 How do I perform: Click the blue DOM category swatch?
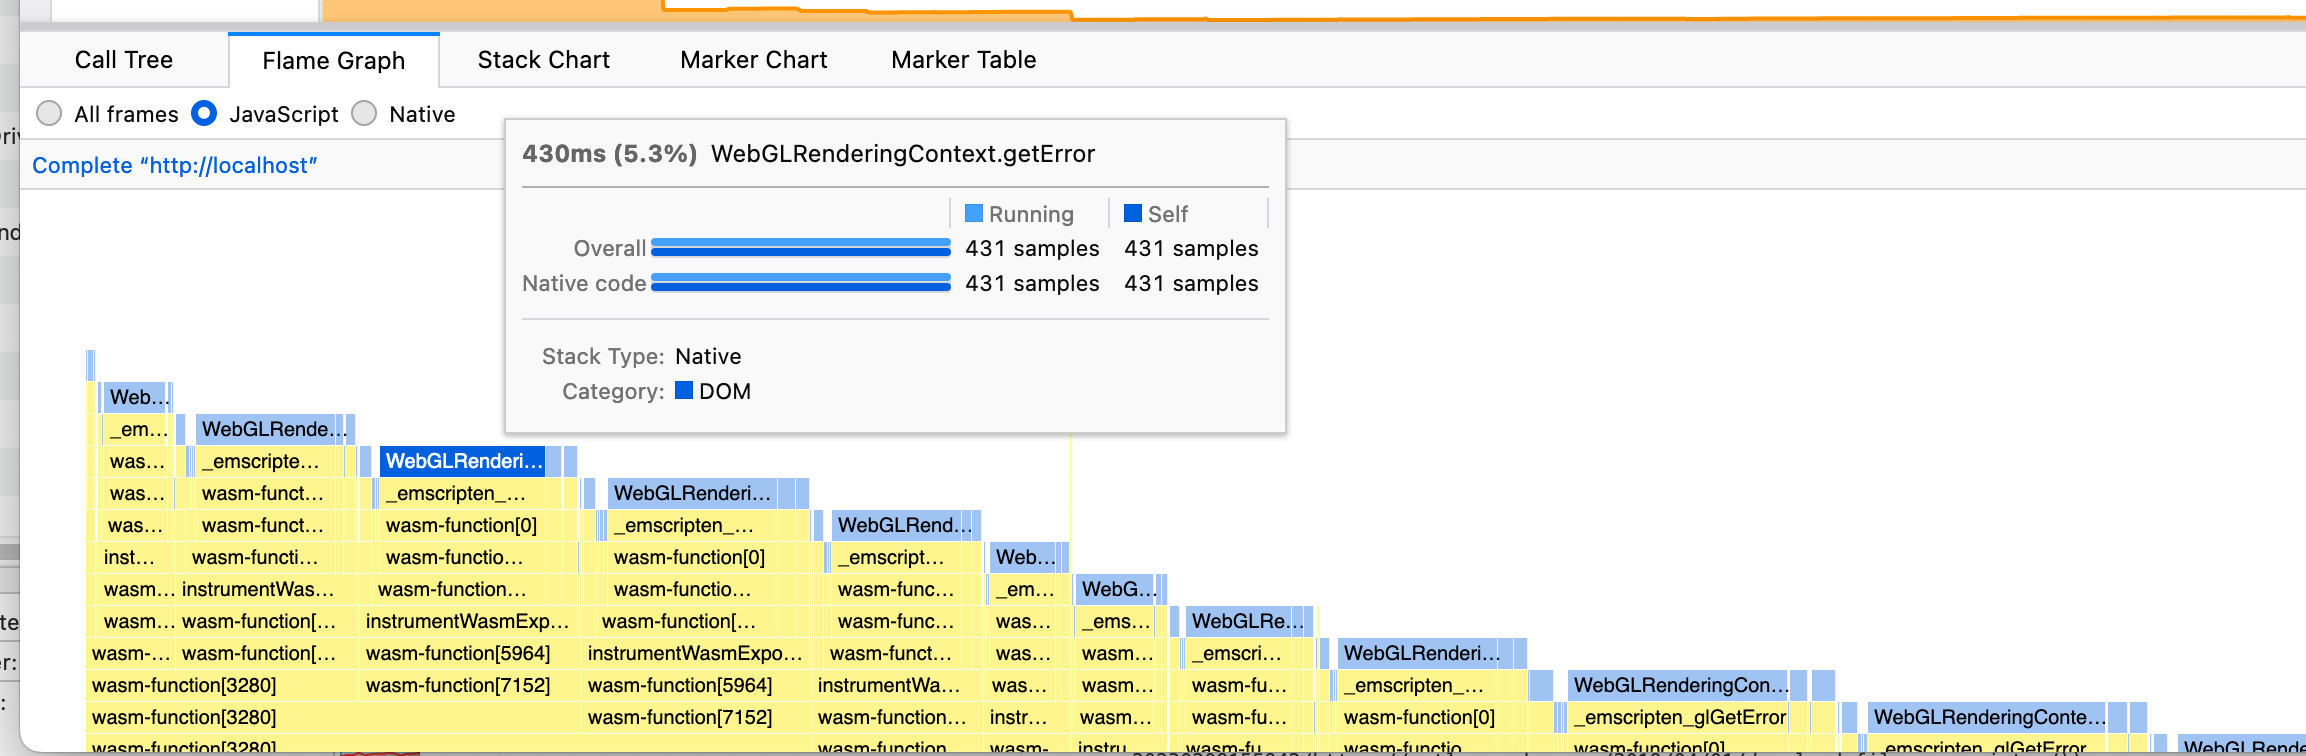[684, 390]
